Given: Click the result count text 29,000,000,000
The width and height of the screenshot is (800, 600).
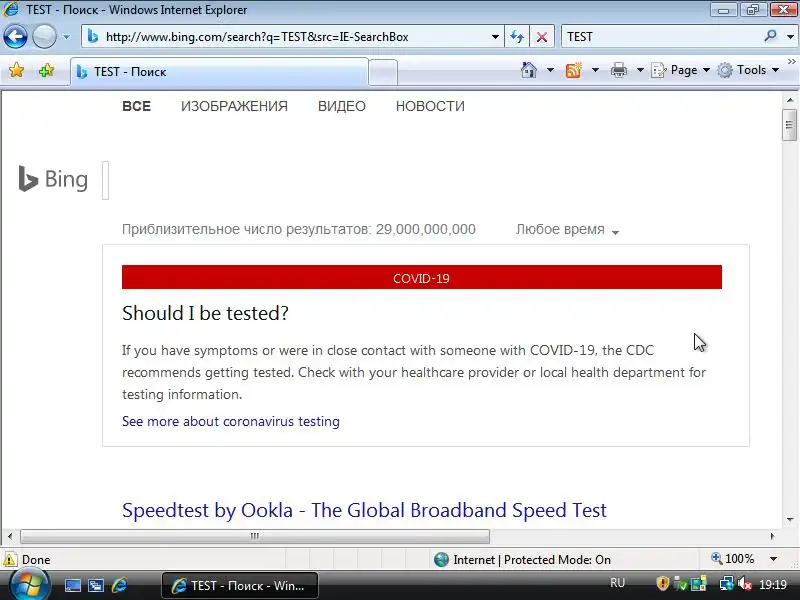Looking at the screenshot, I should (x=426, y=230).
